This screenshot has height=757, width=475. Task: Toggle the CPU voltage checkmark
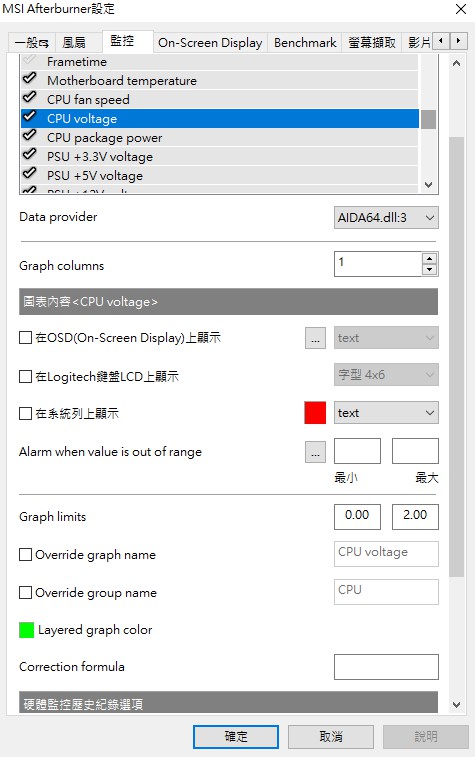tap(29, 117)
